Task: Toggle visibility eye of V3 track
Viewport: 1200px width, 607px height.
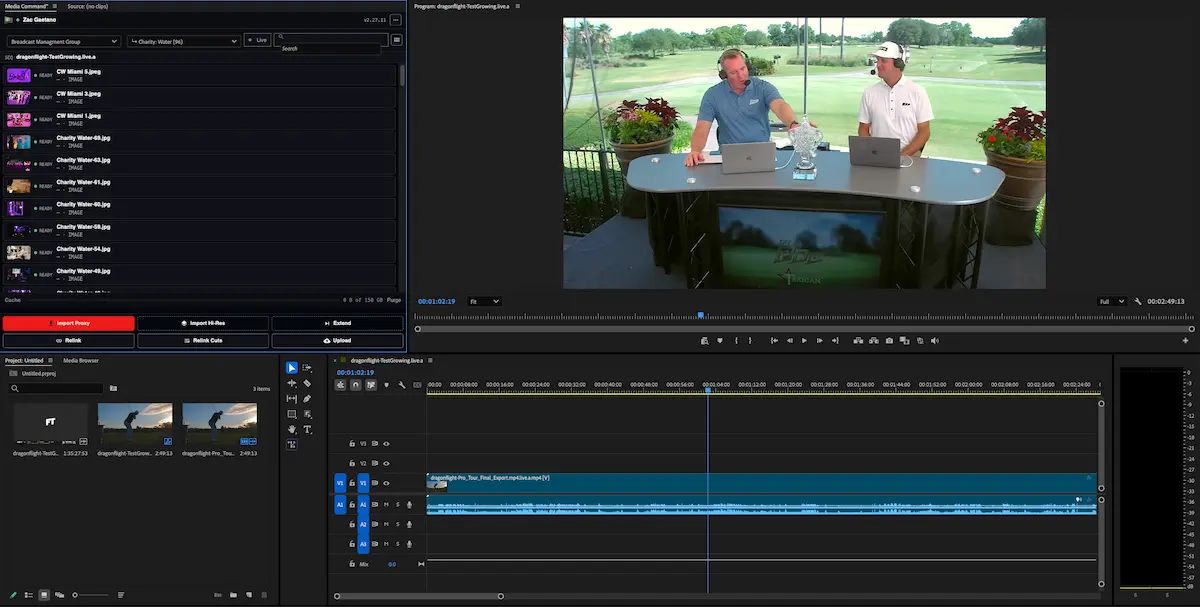Action: tap(386, 443)
